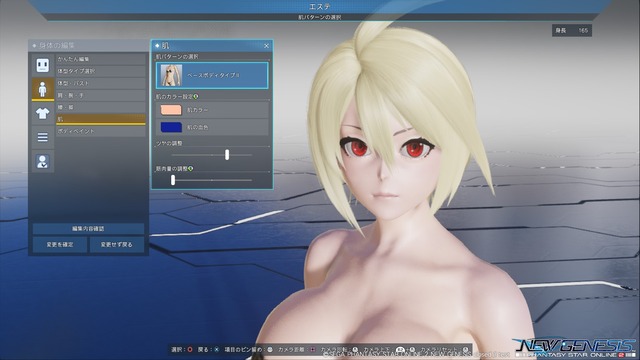Click the 肌パターンの選択 section label
Image resolution: width=640 pixels, height=360 pixels.
click(177, 57)
